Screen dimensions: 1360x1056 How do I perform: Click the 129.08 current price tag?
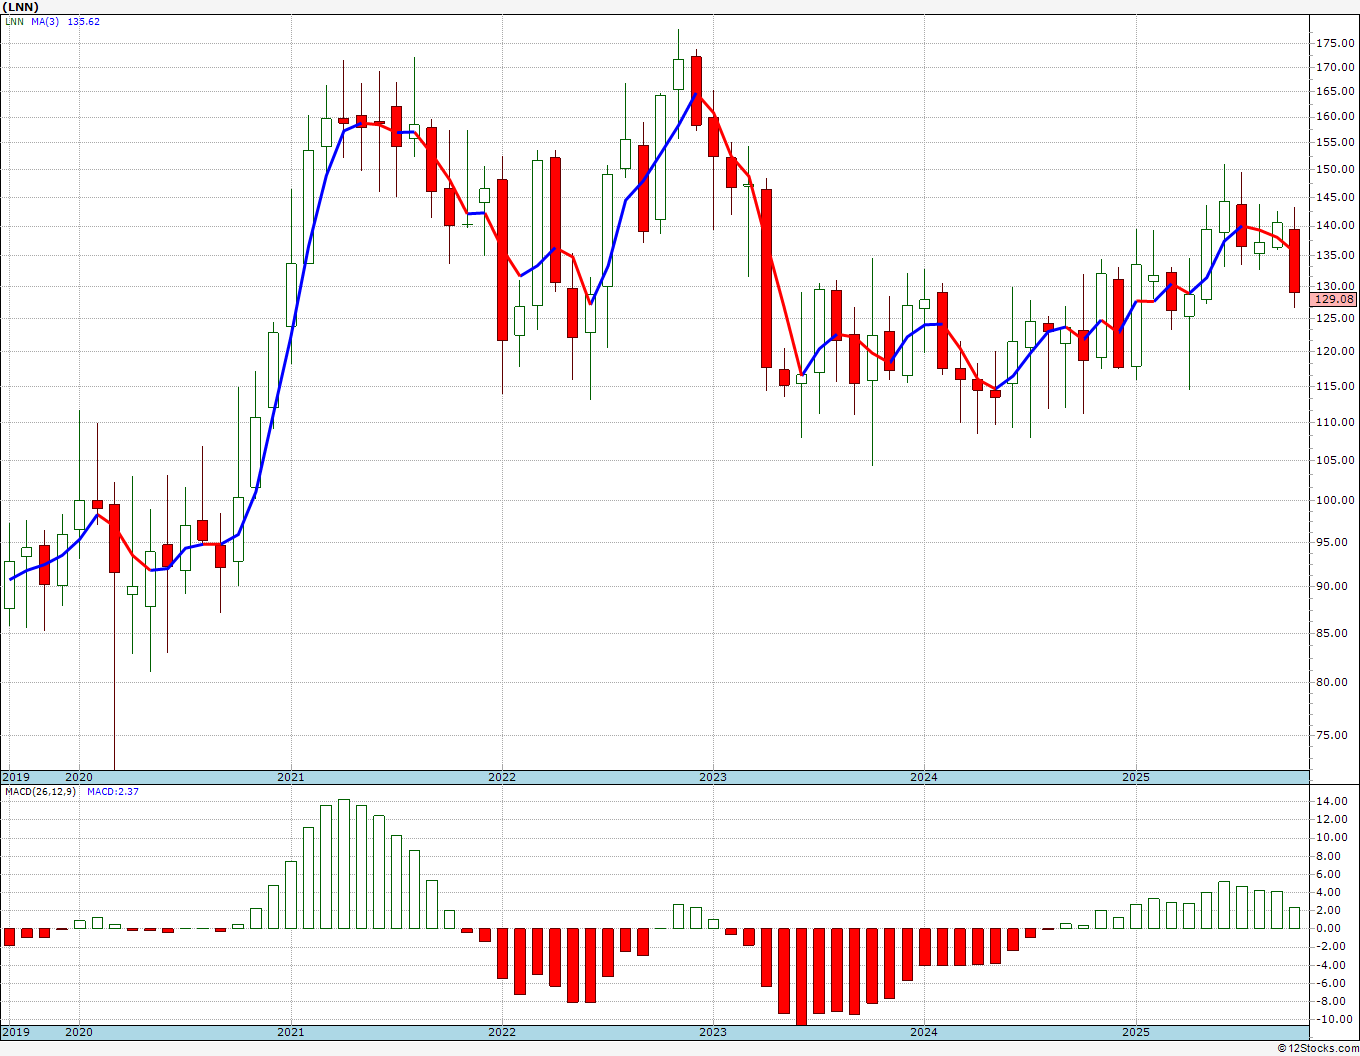tap(1333, 299)
